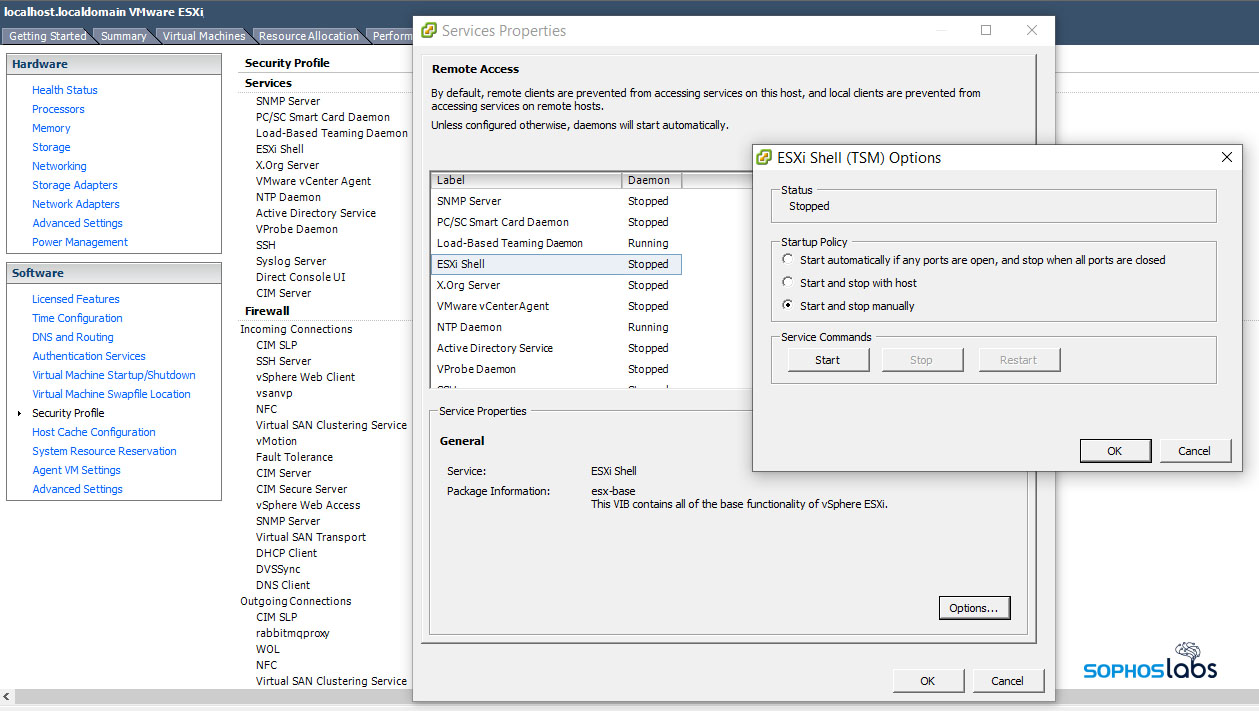The height and width of the screenshot is (711, 1259).
Task: Click the Services Properties title icon
Action: point(429,31)
